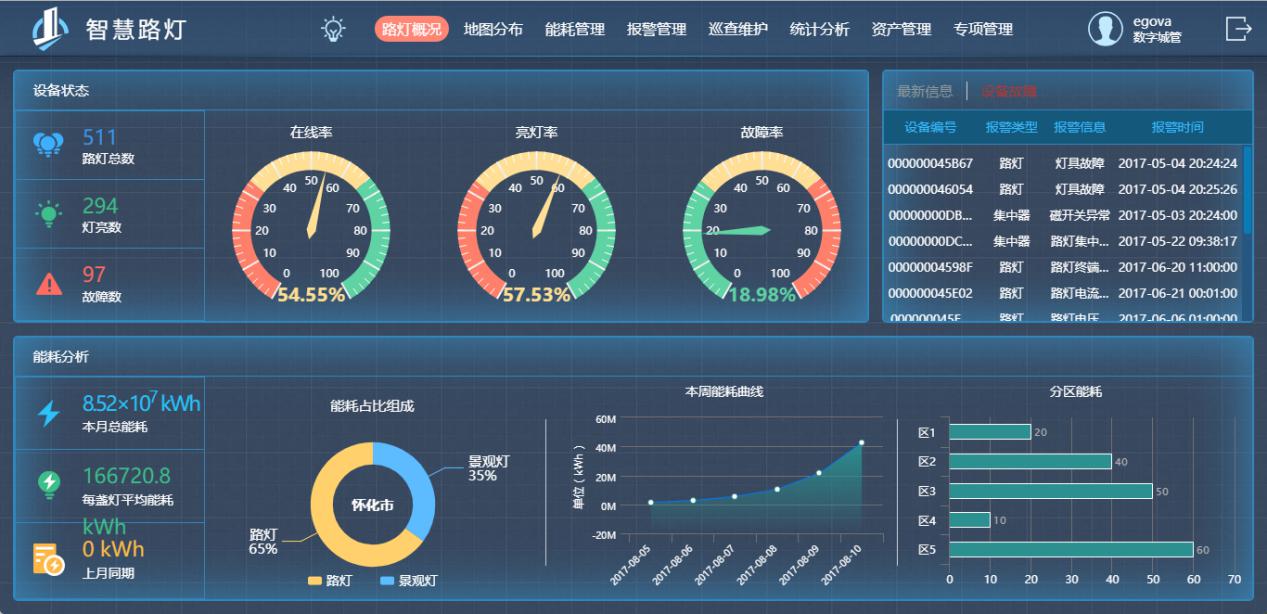Click the red 故障数 warning triangle icon
Viewport: 1267px width, 614px height.
click(x=48, y=284)
